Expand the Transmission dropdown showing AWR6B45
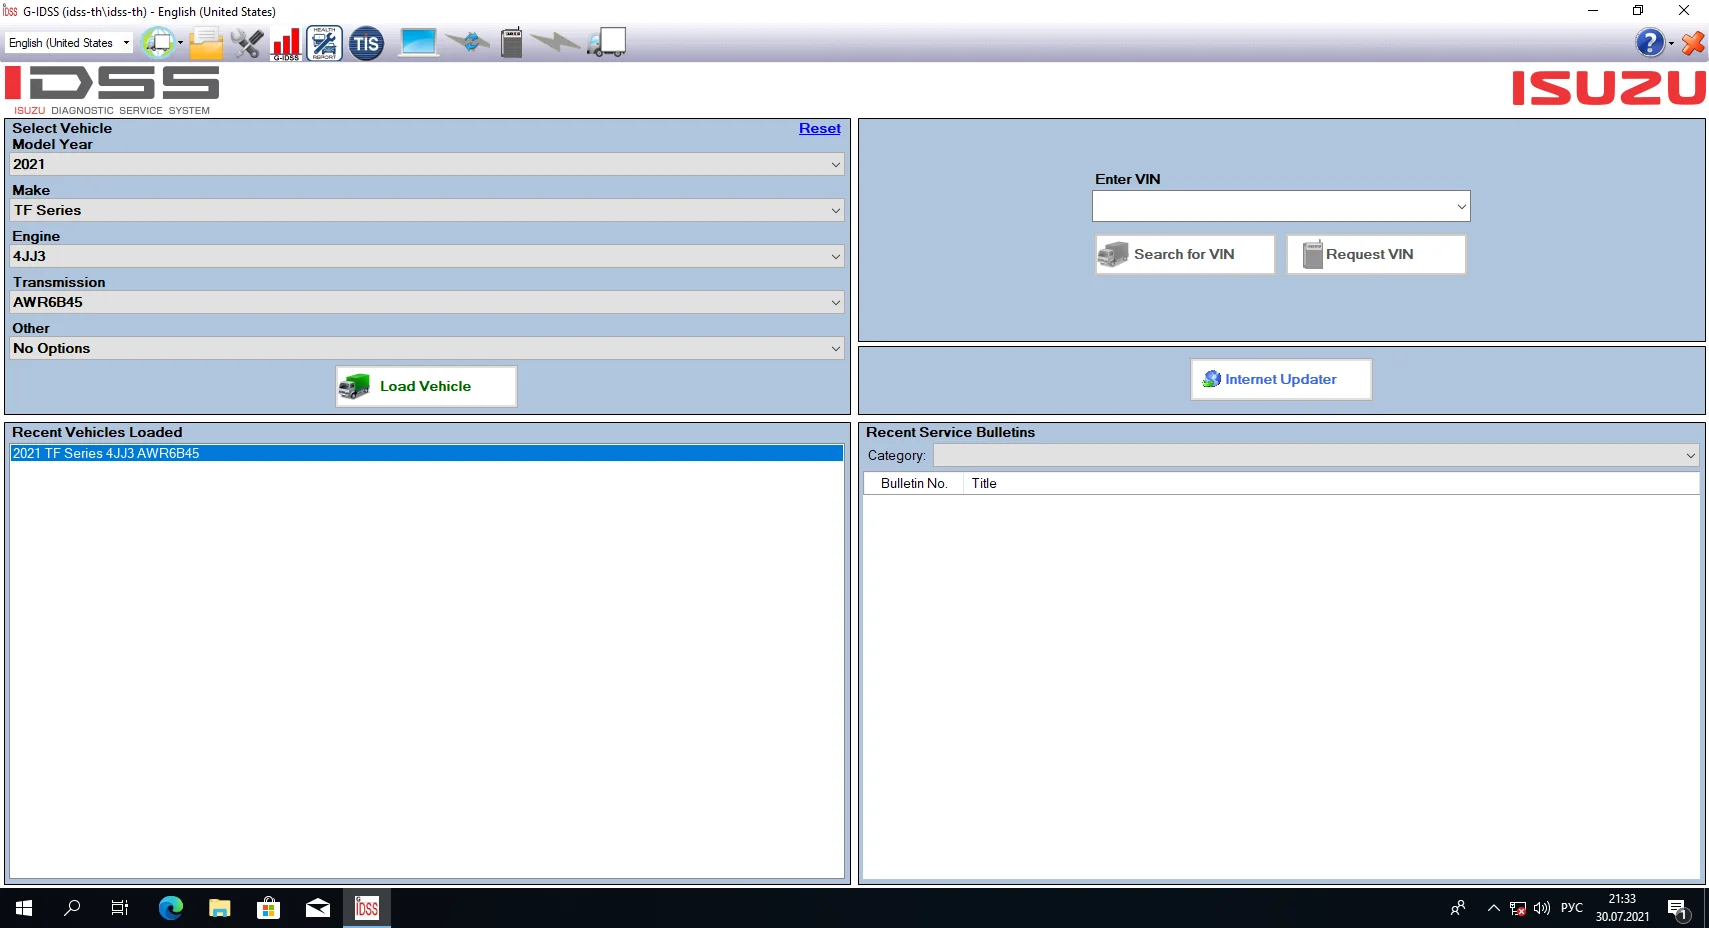Screen dimensions: 1709x928 coord(836,302)
